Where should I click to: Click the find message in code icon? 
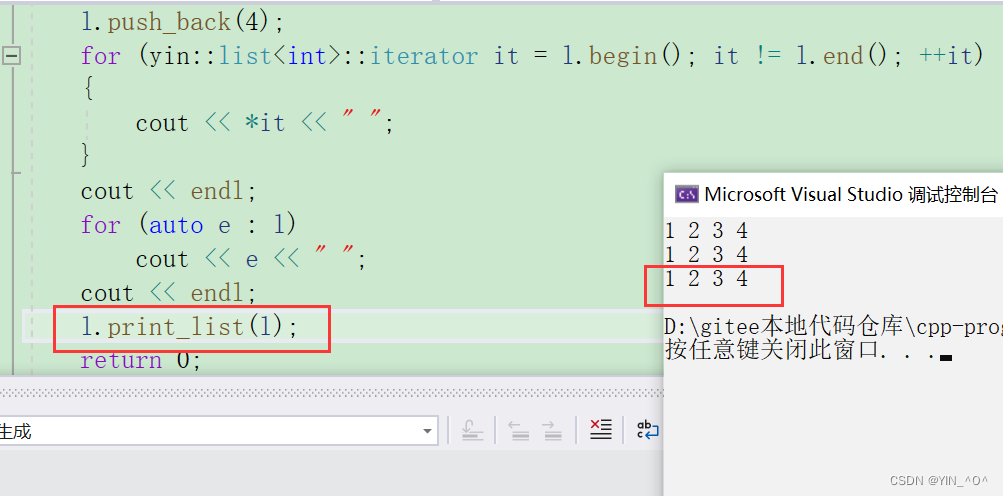pyautogui.click(x=473, y=430)
